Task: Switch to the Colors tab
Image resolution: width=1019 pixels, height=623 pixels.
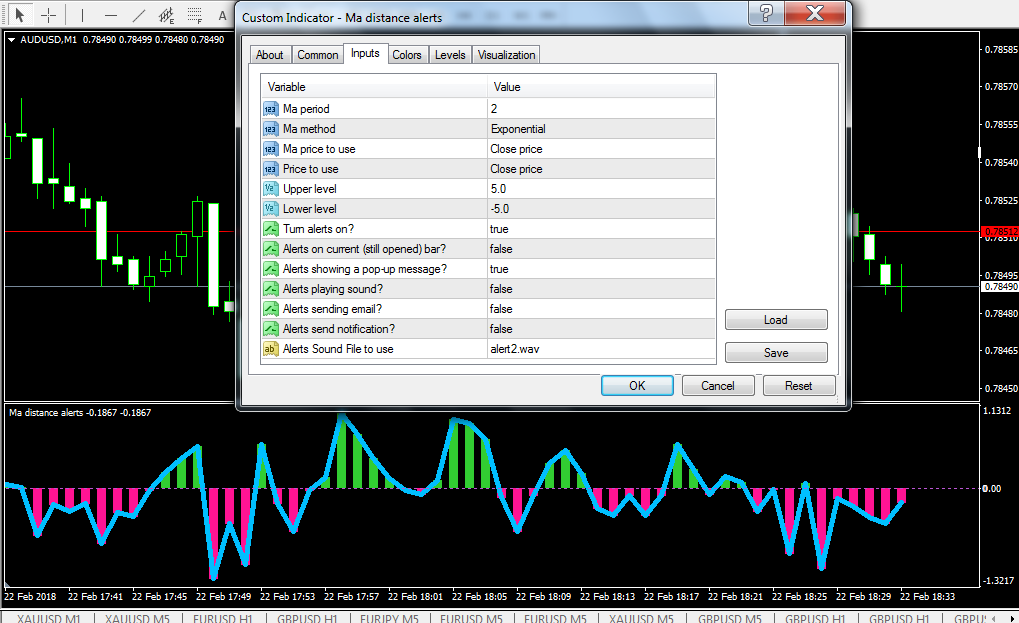Action: [406, 55]
